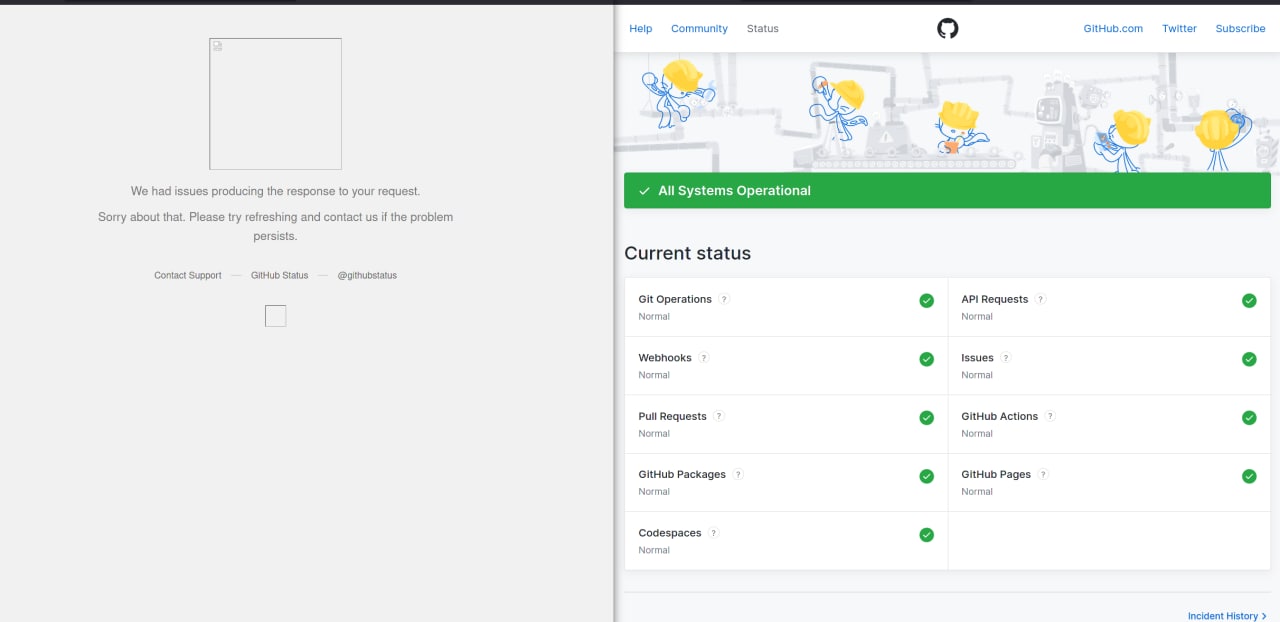Click green check icon for Codespaces
The image size is (1280, 622).
coord(927,535)
